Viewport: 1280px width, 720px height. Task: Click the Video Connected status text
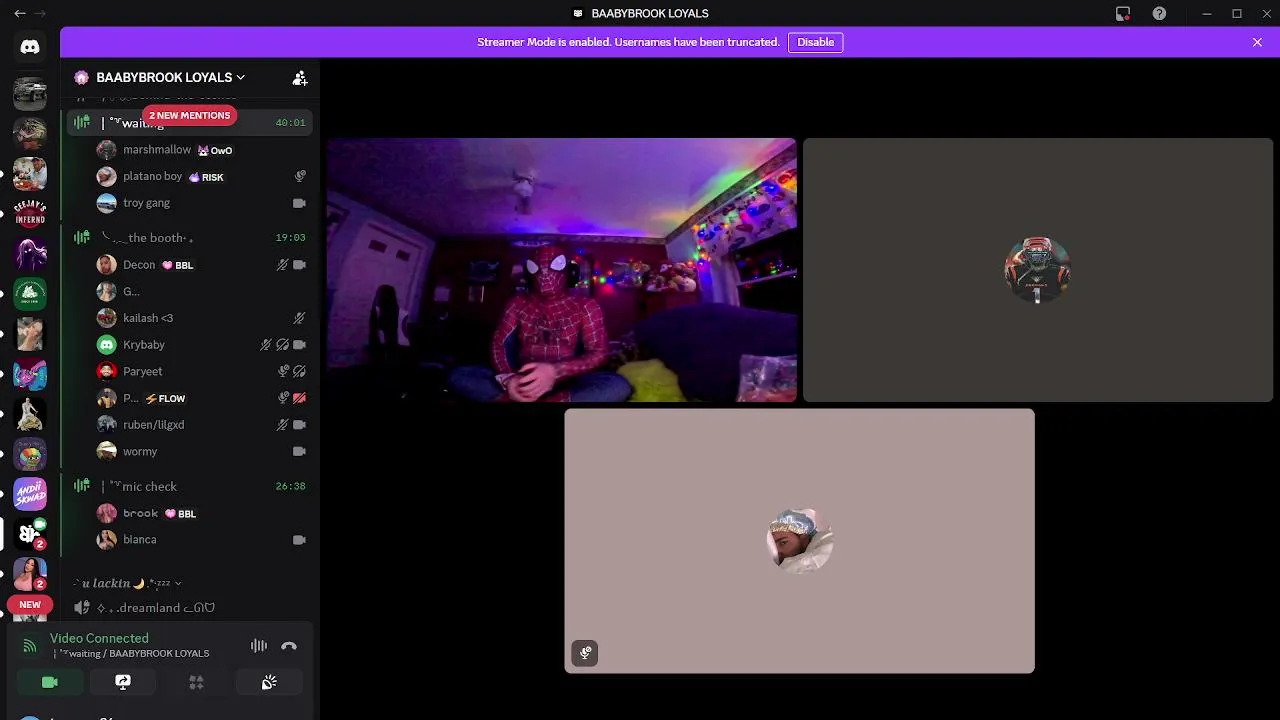(x=99, y=638)
